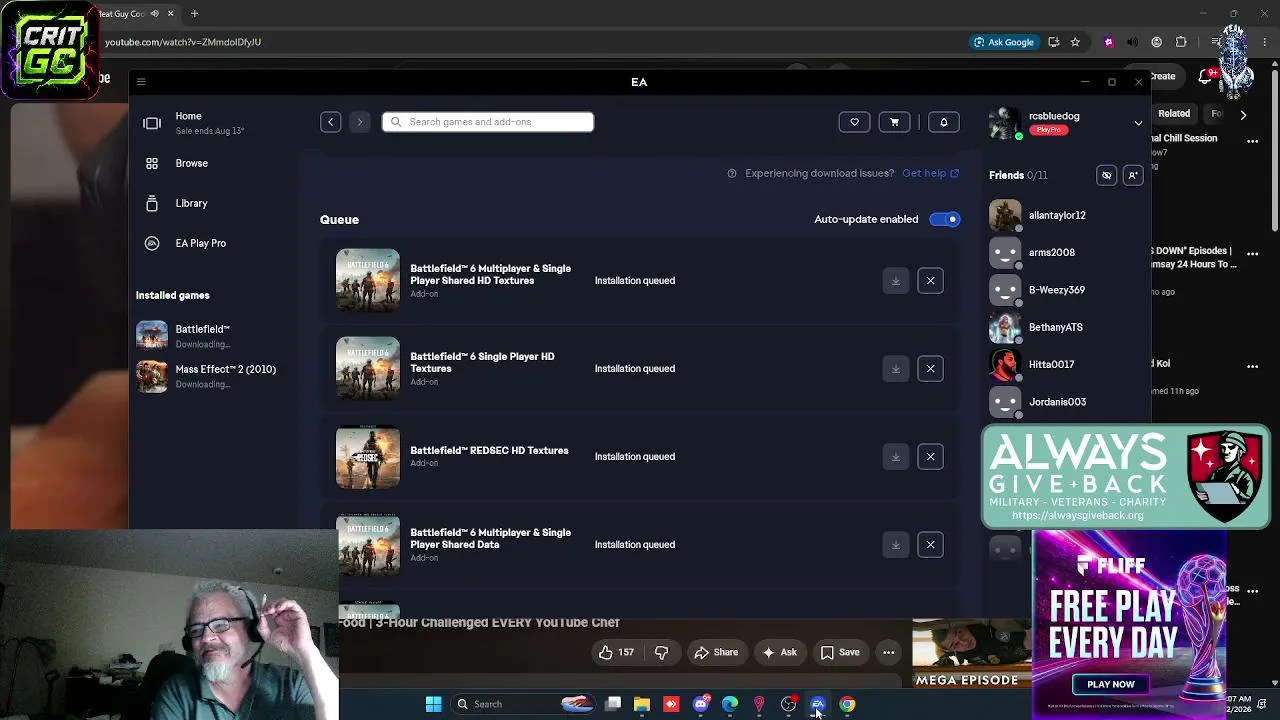This screenshot has width=1280, height=720.
Task: Click the Get help link
Action: 930,173
